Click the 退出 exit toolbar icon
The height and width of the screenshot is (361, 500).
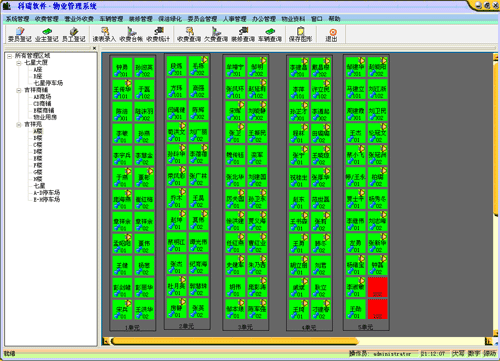(x=332, y=35)
